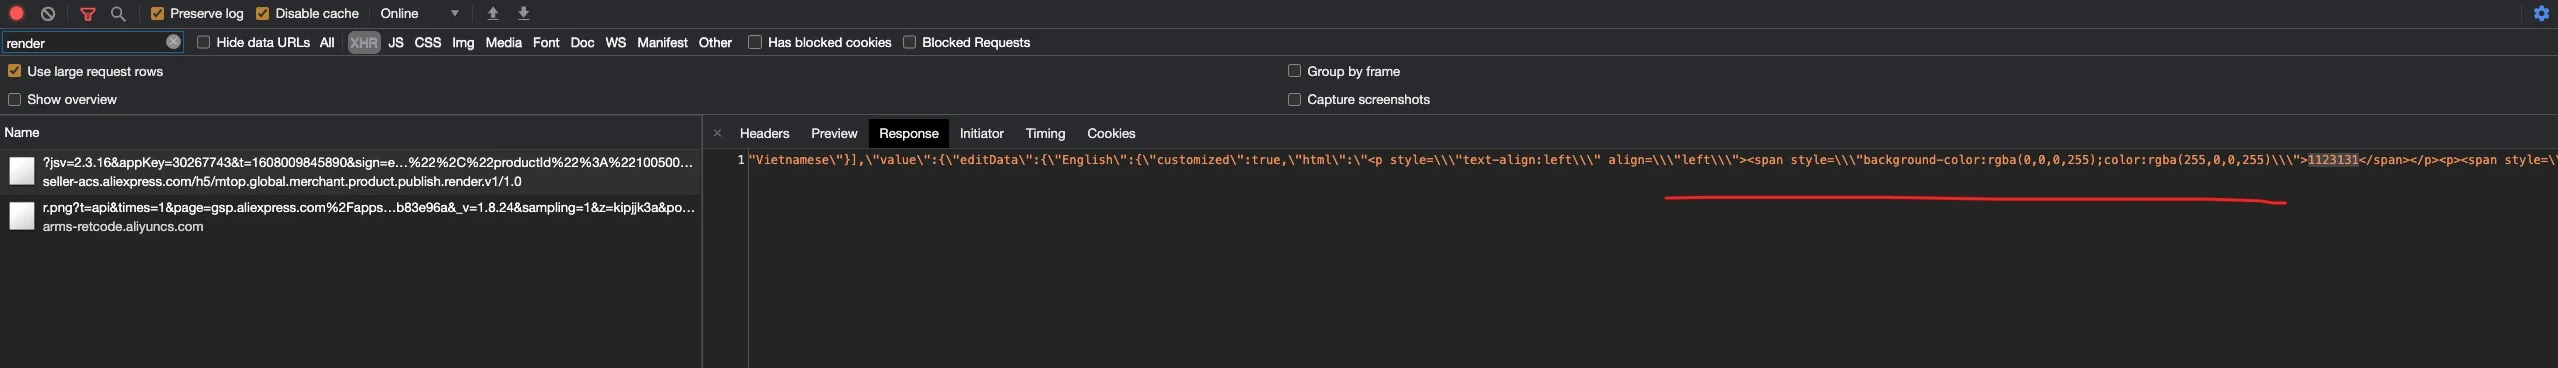Open the Cookies tab
The image size is (2558, 368).
click(1111, 133)
